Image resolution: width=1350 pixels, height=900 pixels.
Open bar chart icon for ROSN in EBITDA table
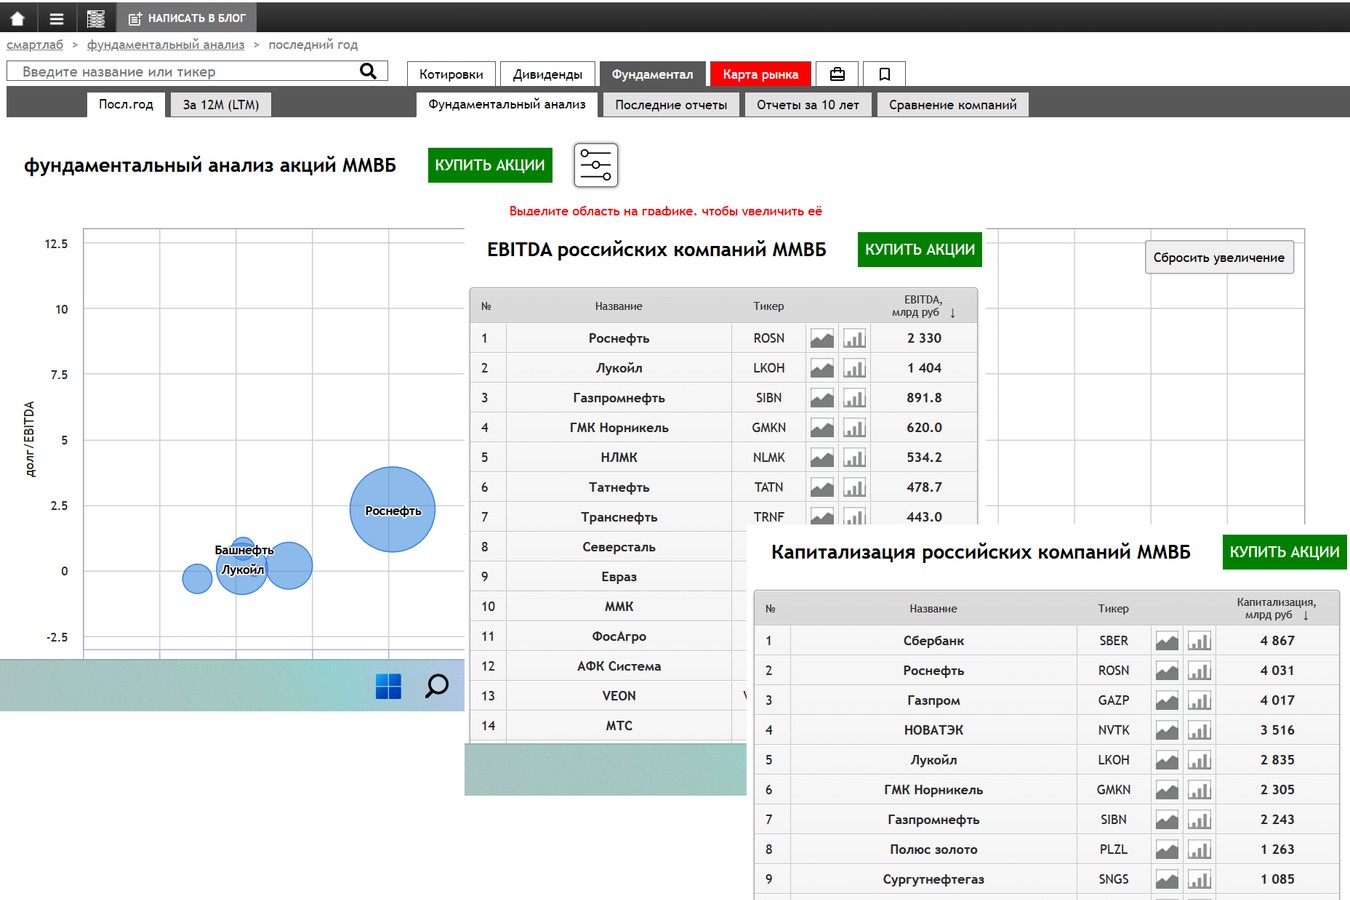[x=854, y=338]
